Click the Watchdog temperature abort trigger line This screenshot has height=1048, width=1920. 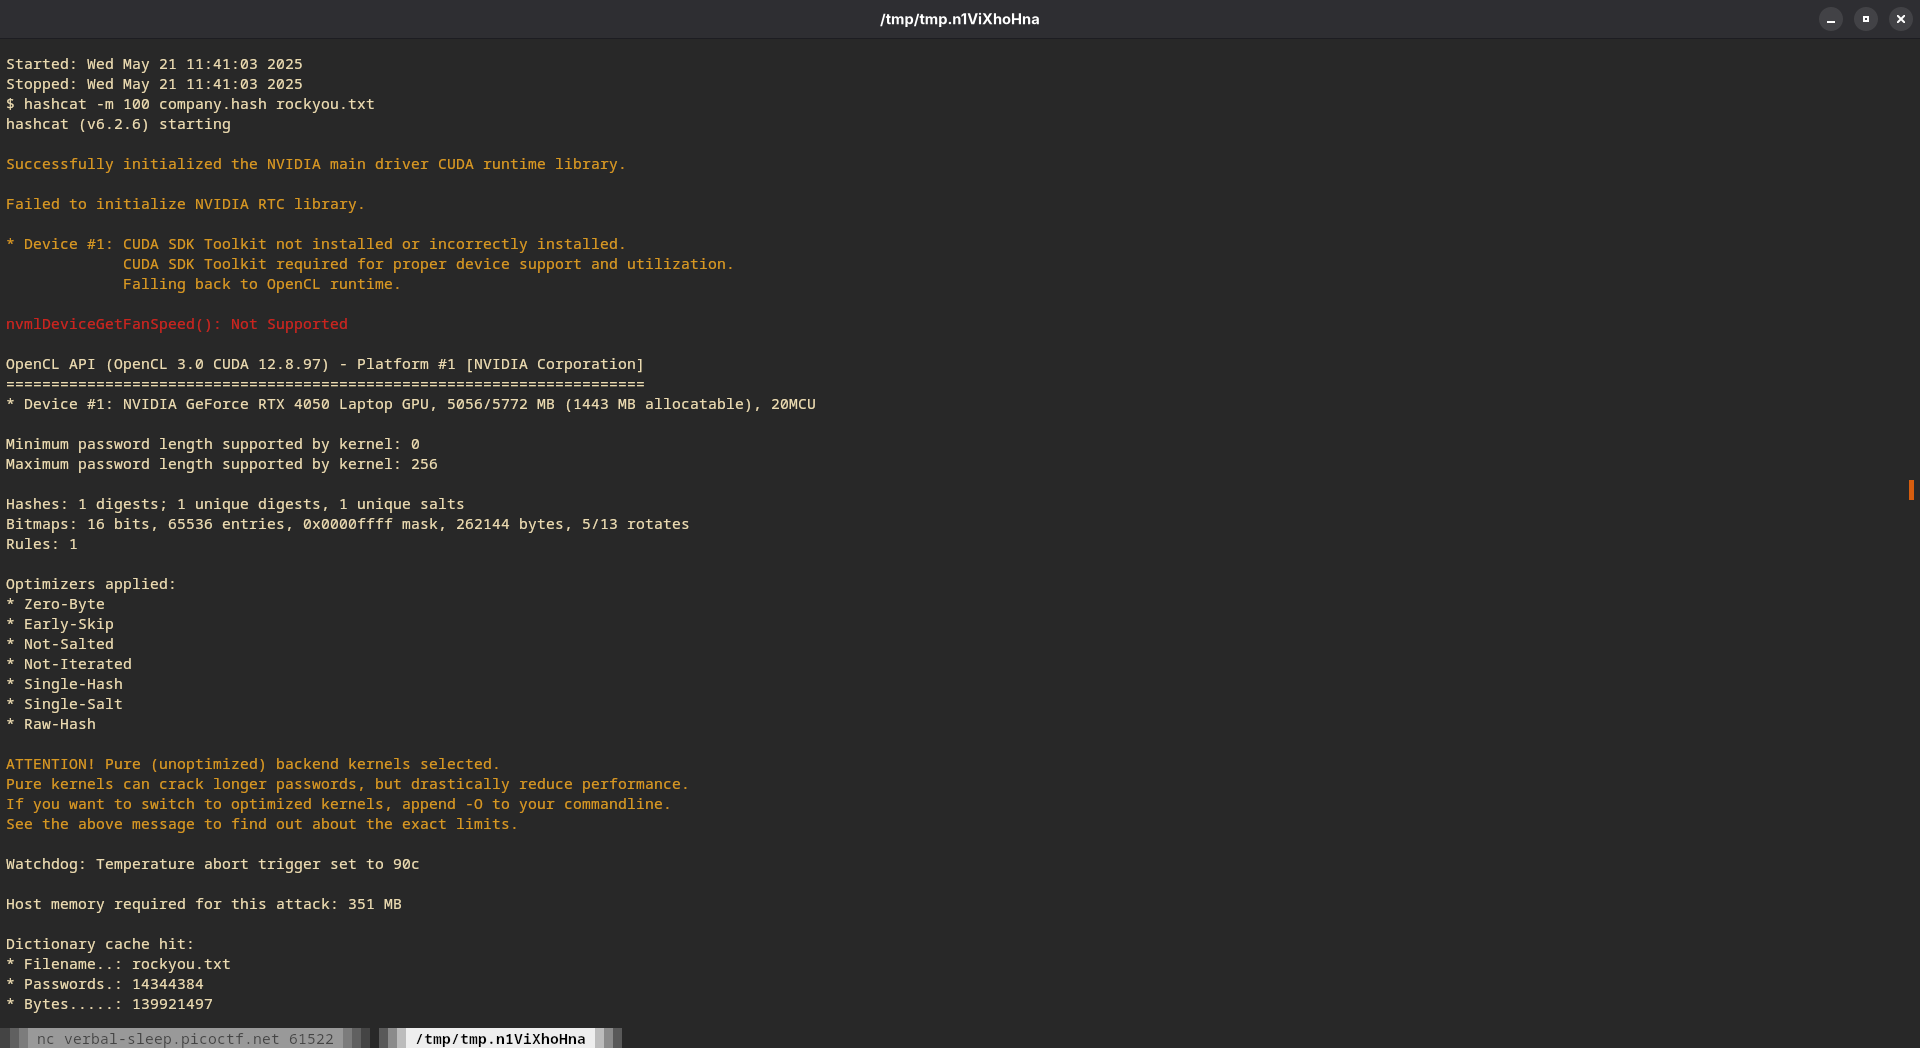212,864
